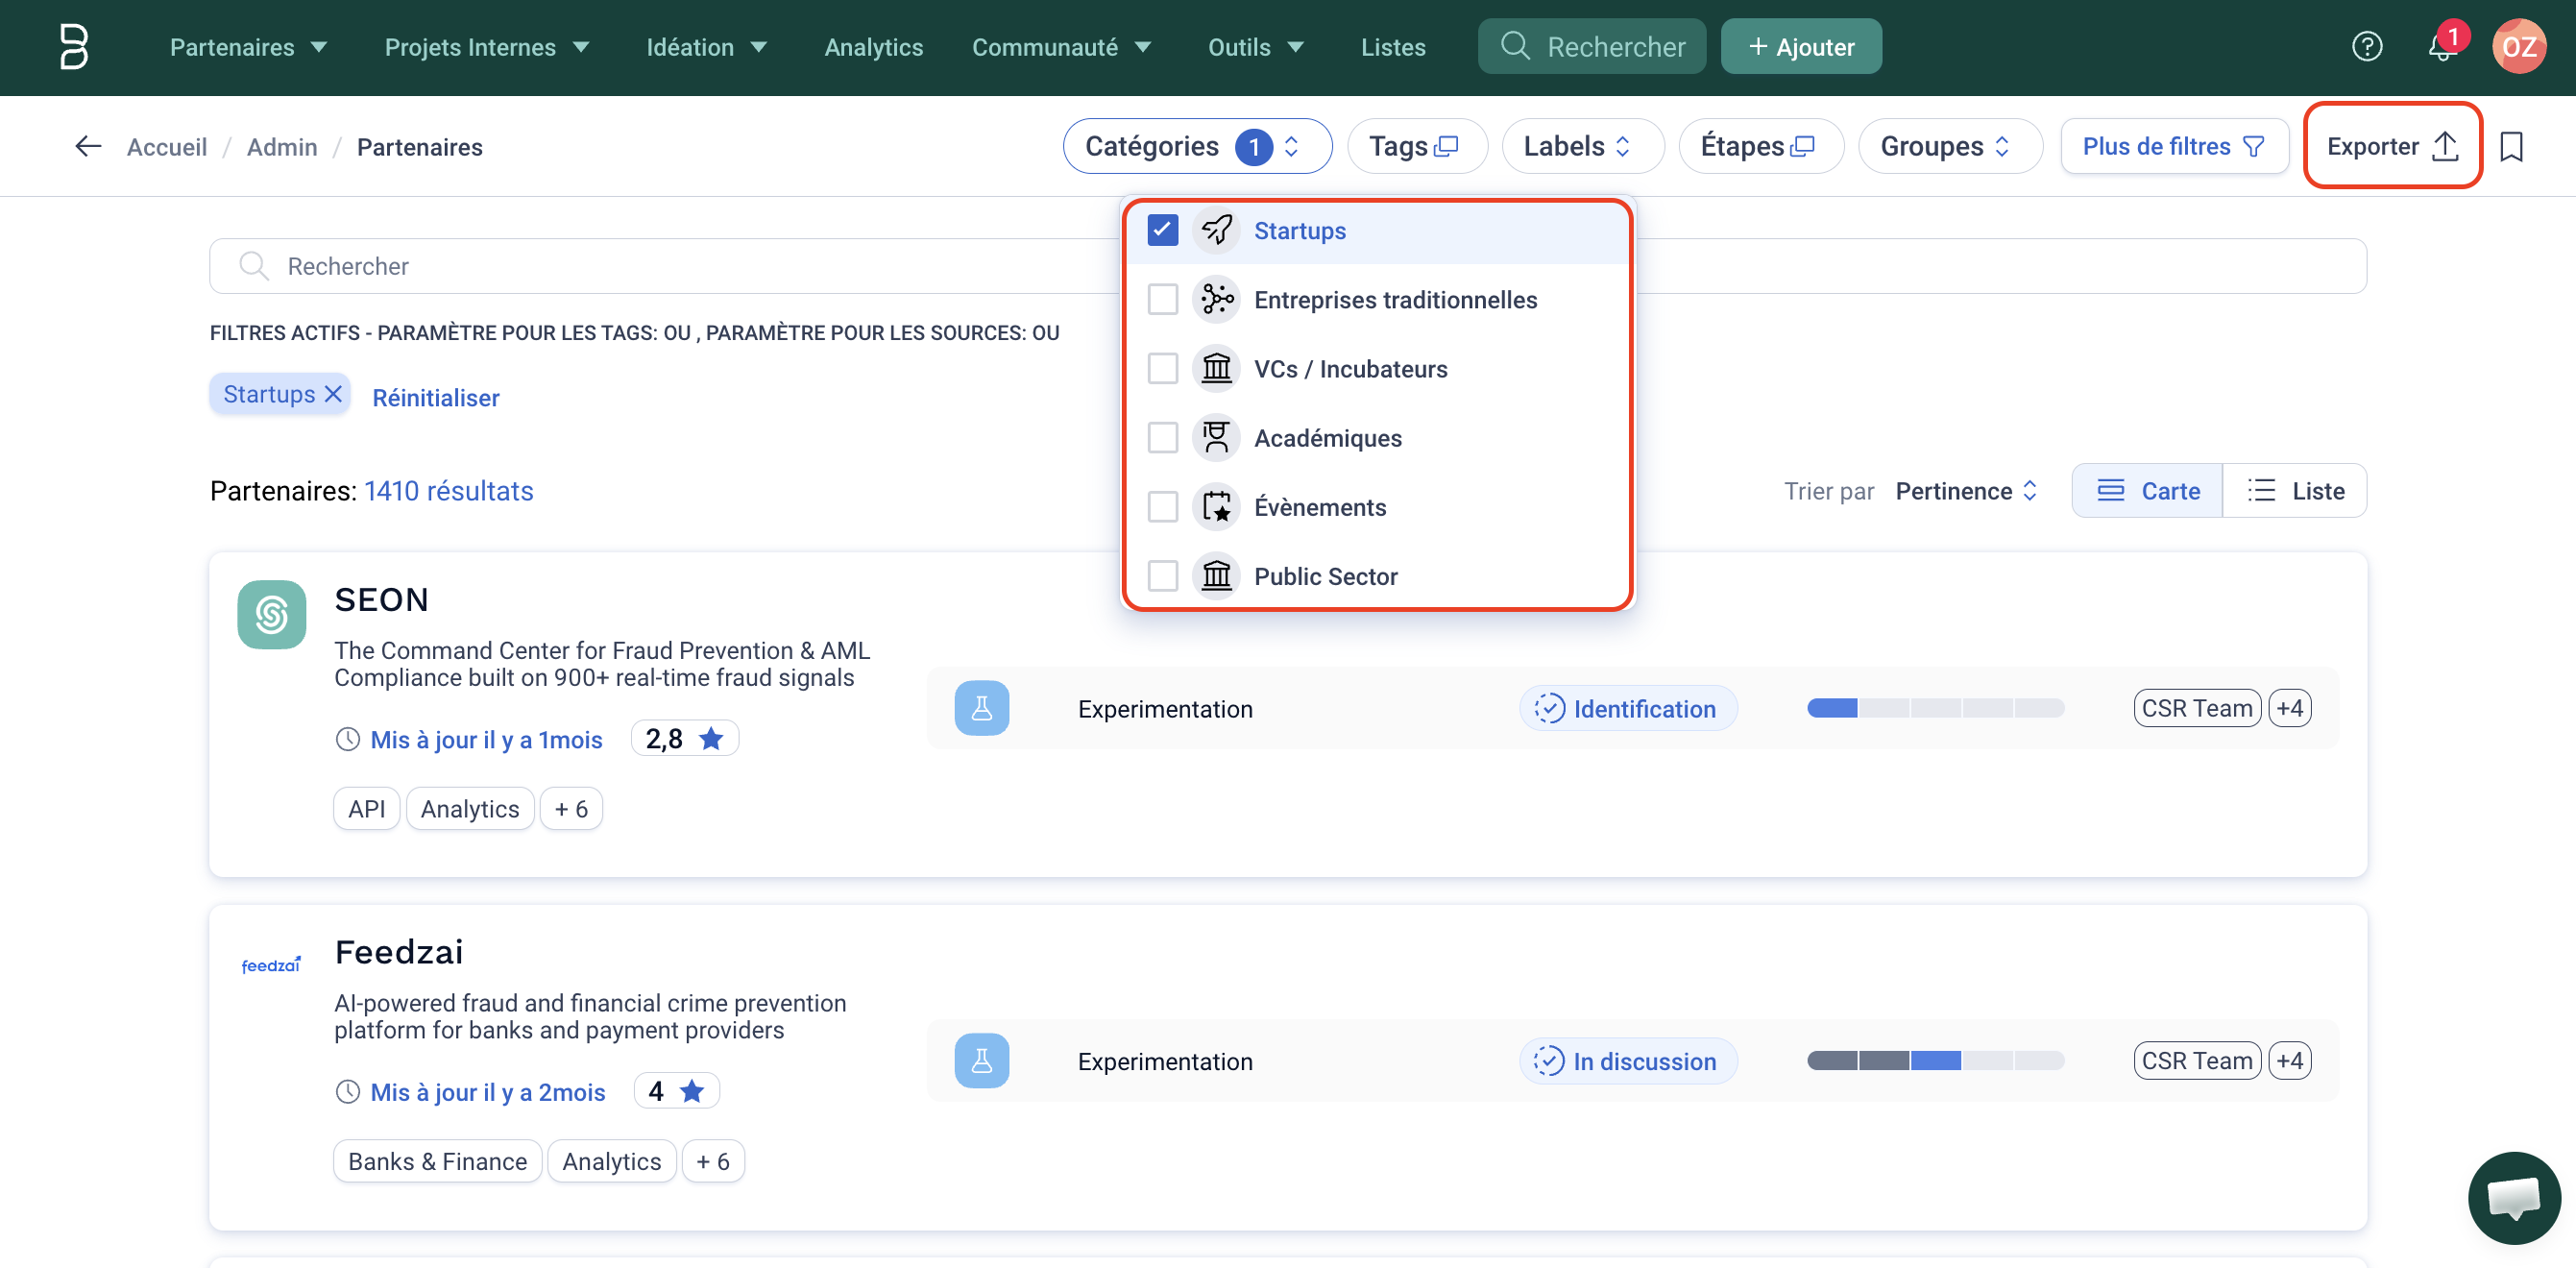This screenshot has height=1268, width=2576.
Task: Click the rocket icon for Startups
Action: point(1216,230)
